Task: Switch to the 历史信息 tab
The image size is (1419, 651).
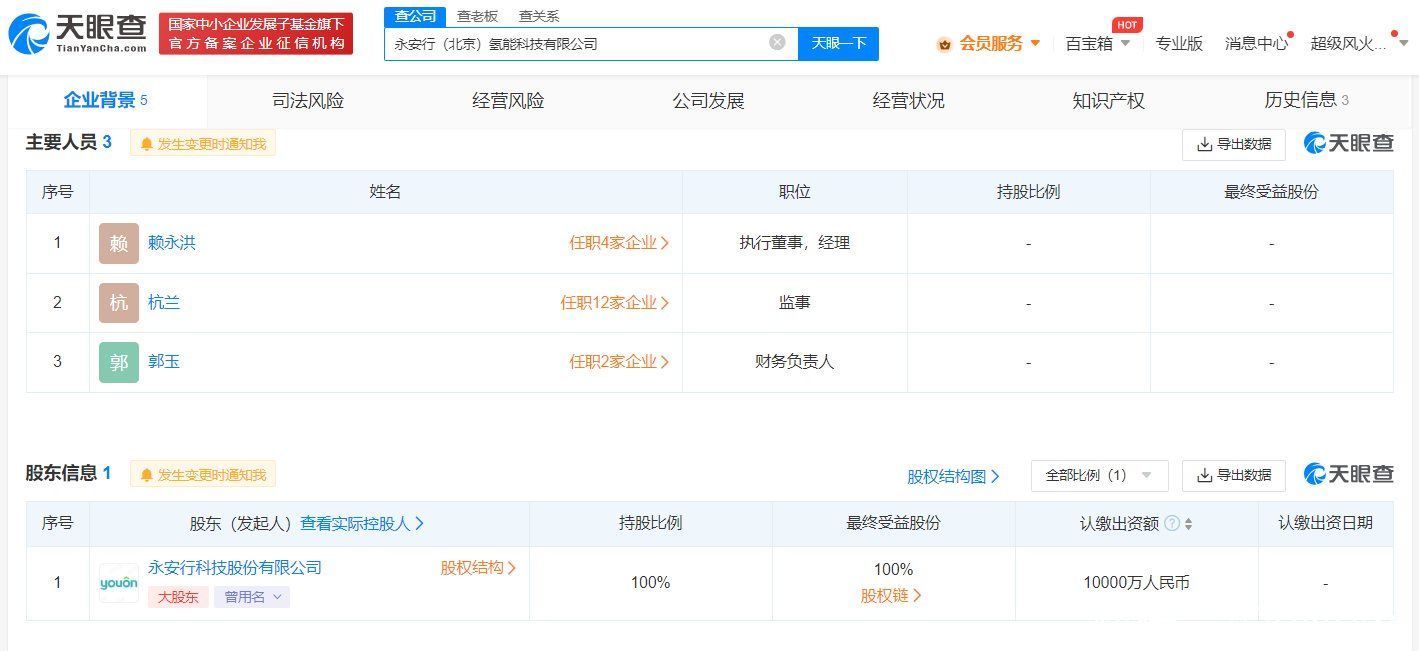Action: (x=1306, y=100)
